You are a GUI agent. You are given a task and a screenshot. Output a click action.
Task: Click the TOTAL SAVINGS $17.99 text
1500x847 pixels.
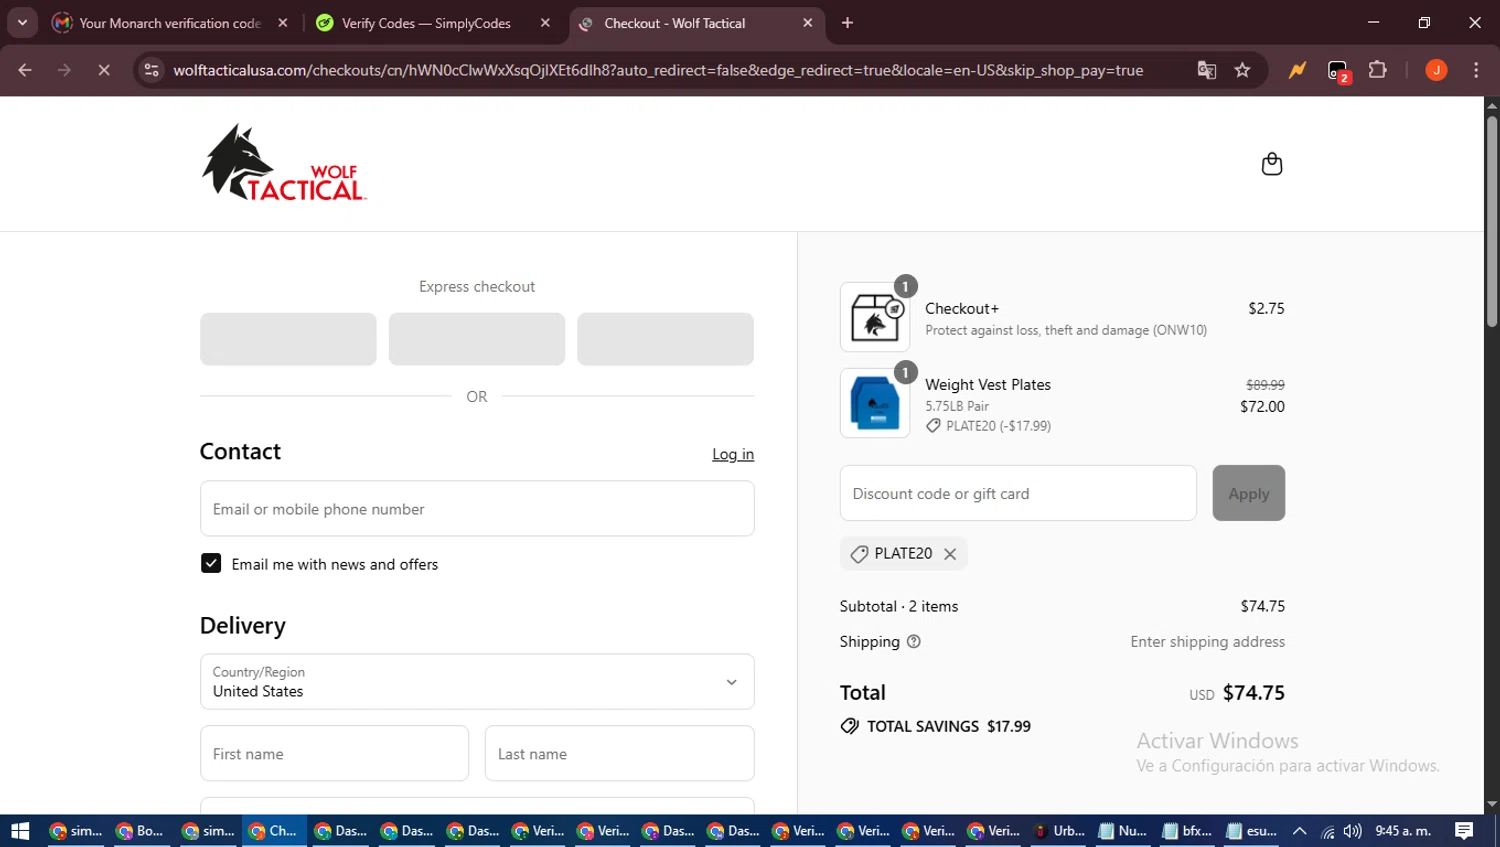936,727
